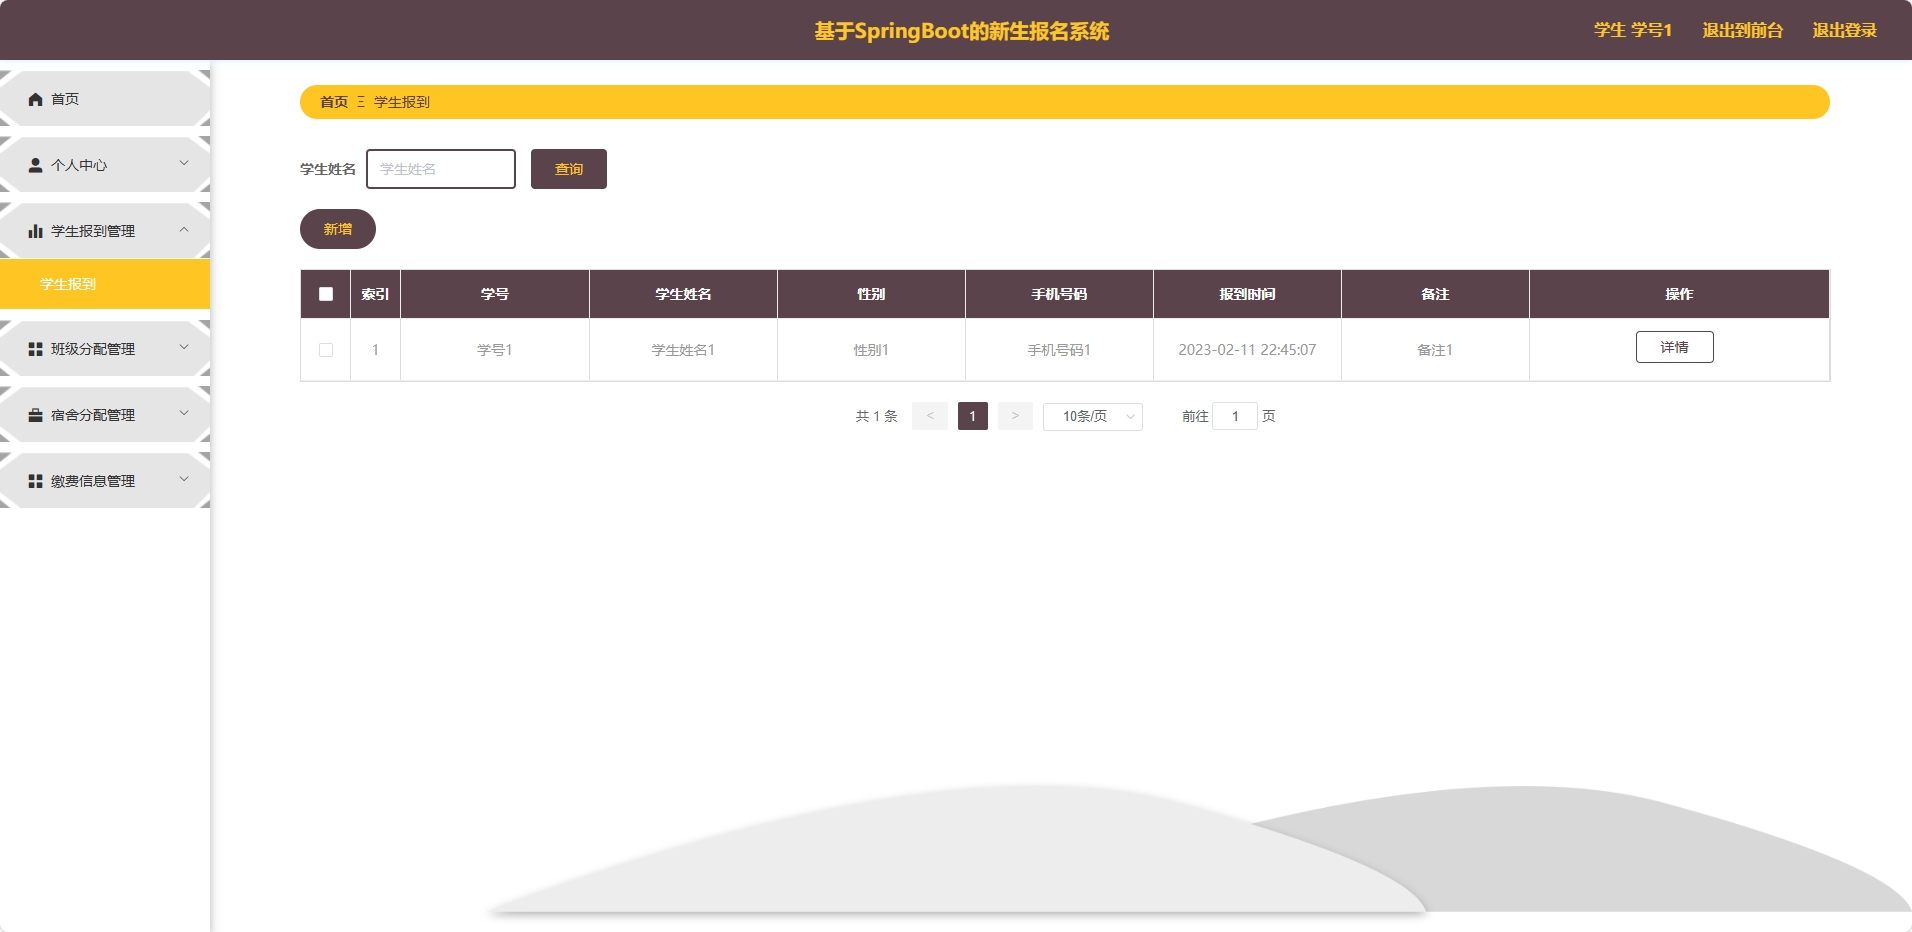This screenshot has height=932, width=1912.
Task: Click the 性别 column header
Action: pos(871,294)
